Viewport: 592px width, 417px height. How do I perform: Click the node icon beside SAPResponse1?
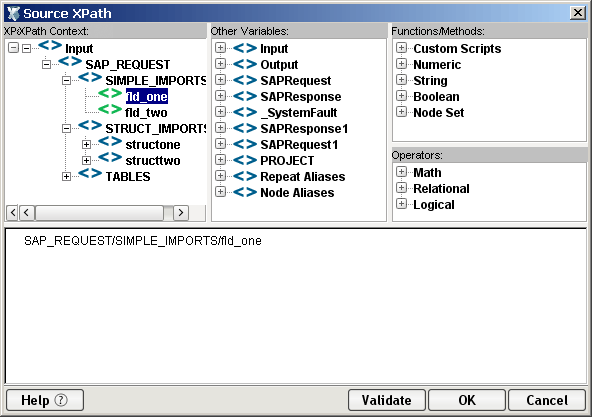(x=245, y=128)
